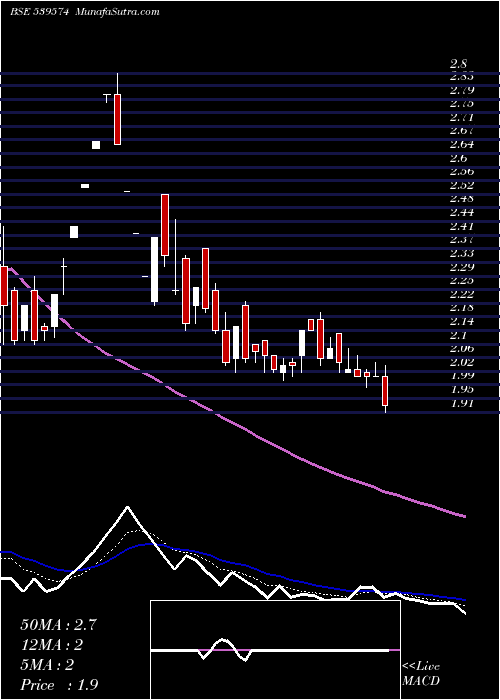Click the 2.22 price axis label
Viewport: 500px width, 700px height.
coord(462,294)
